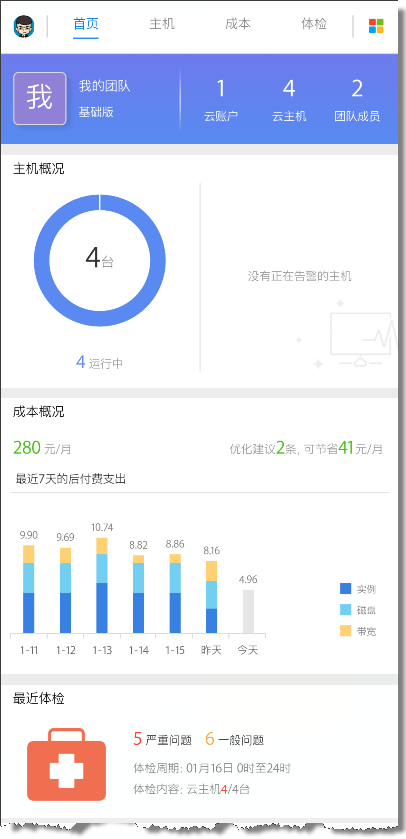Open 团队成员 count
406x839 pixels.
[x=357, y=100]
